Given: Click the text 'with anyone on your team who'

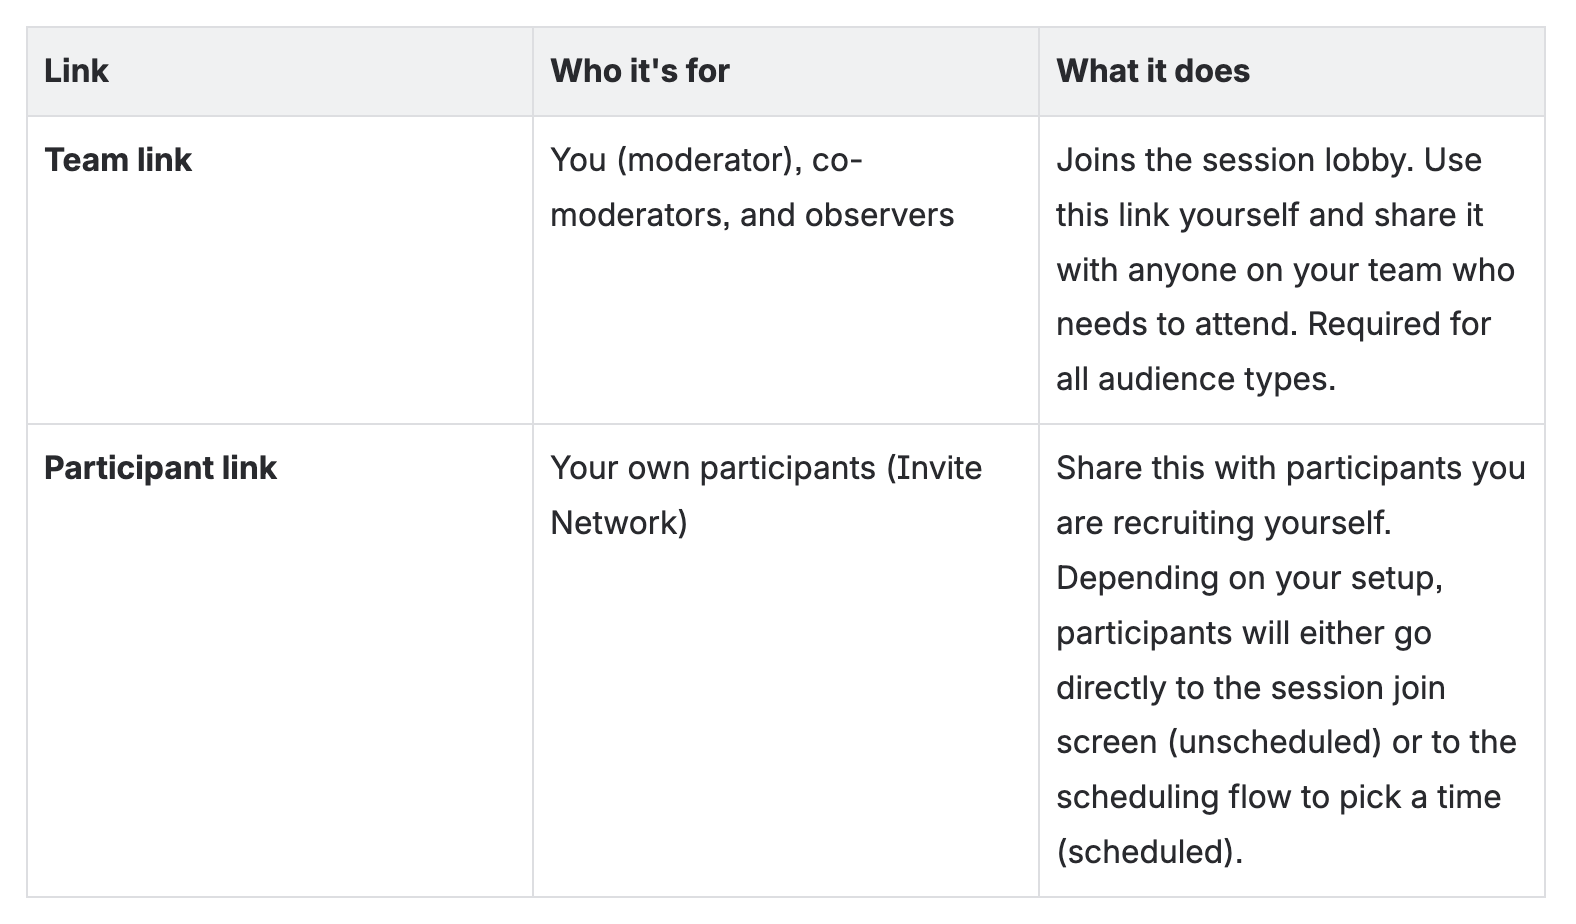Looking at the screenshot, I should pyautogui.click(x=1285, y=270).
